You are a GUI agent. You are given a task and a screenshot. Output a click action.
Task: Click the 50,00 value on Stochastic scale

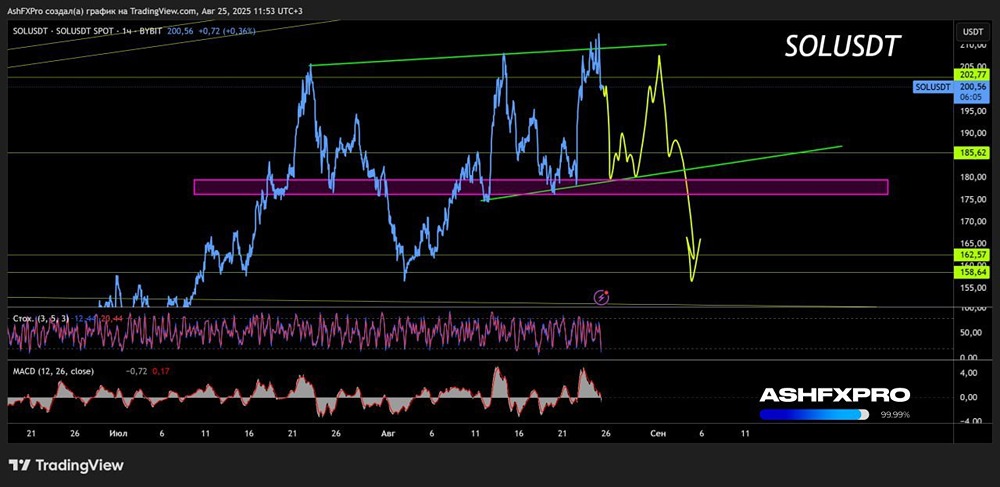click(973, 333)
